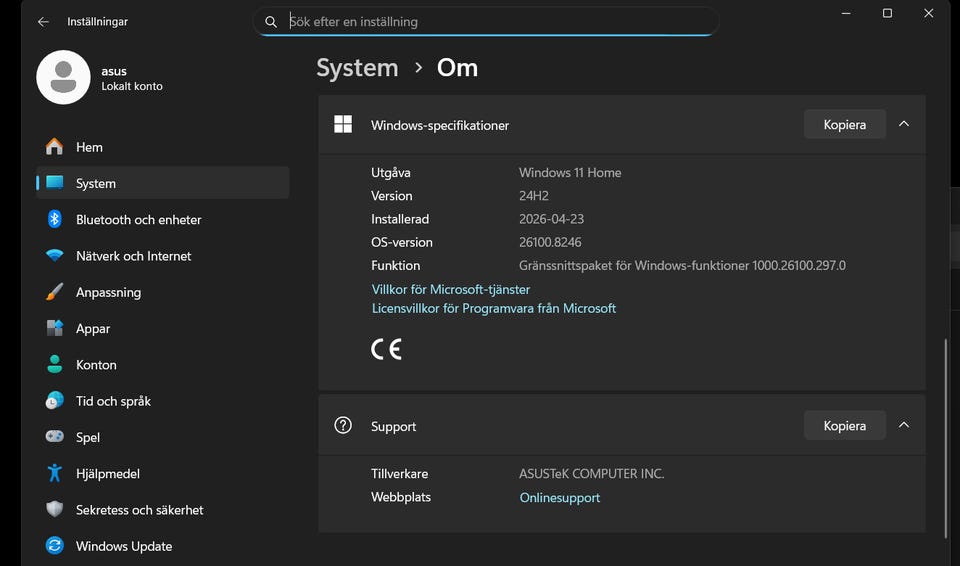Collapse the Support section chevron
Image resolution: width=960 pixels, height=566 pixels.
[904, 425]
